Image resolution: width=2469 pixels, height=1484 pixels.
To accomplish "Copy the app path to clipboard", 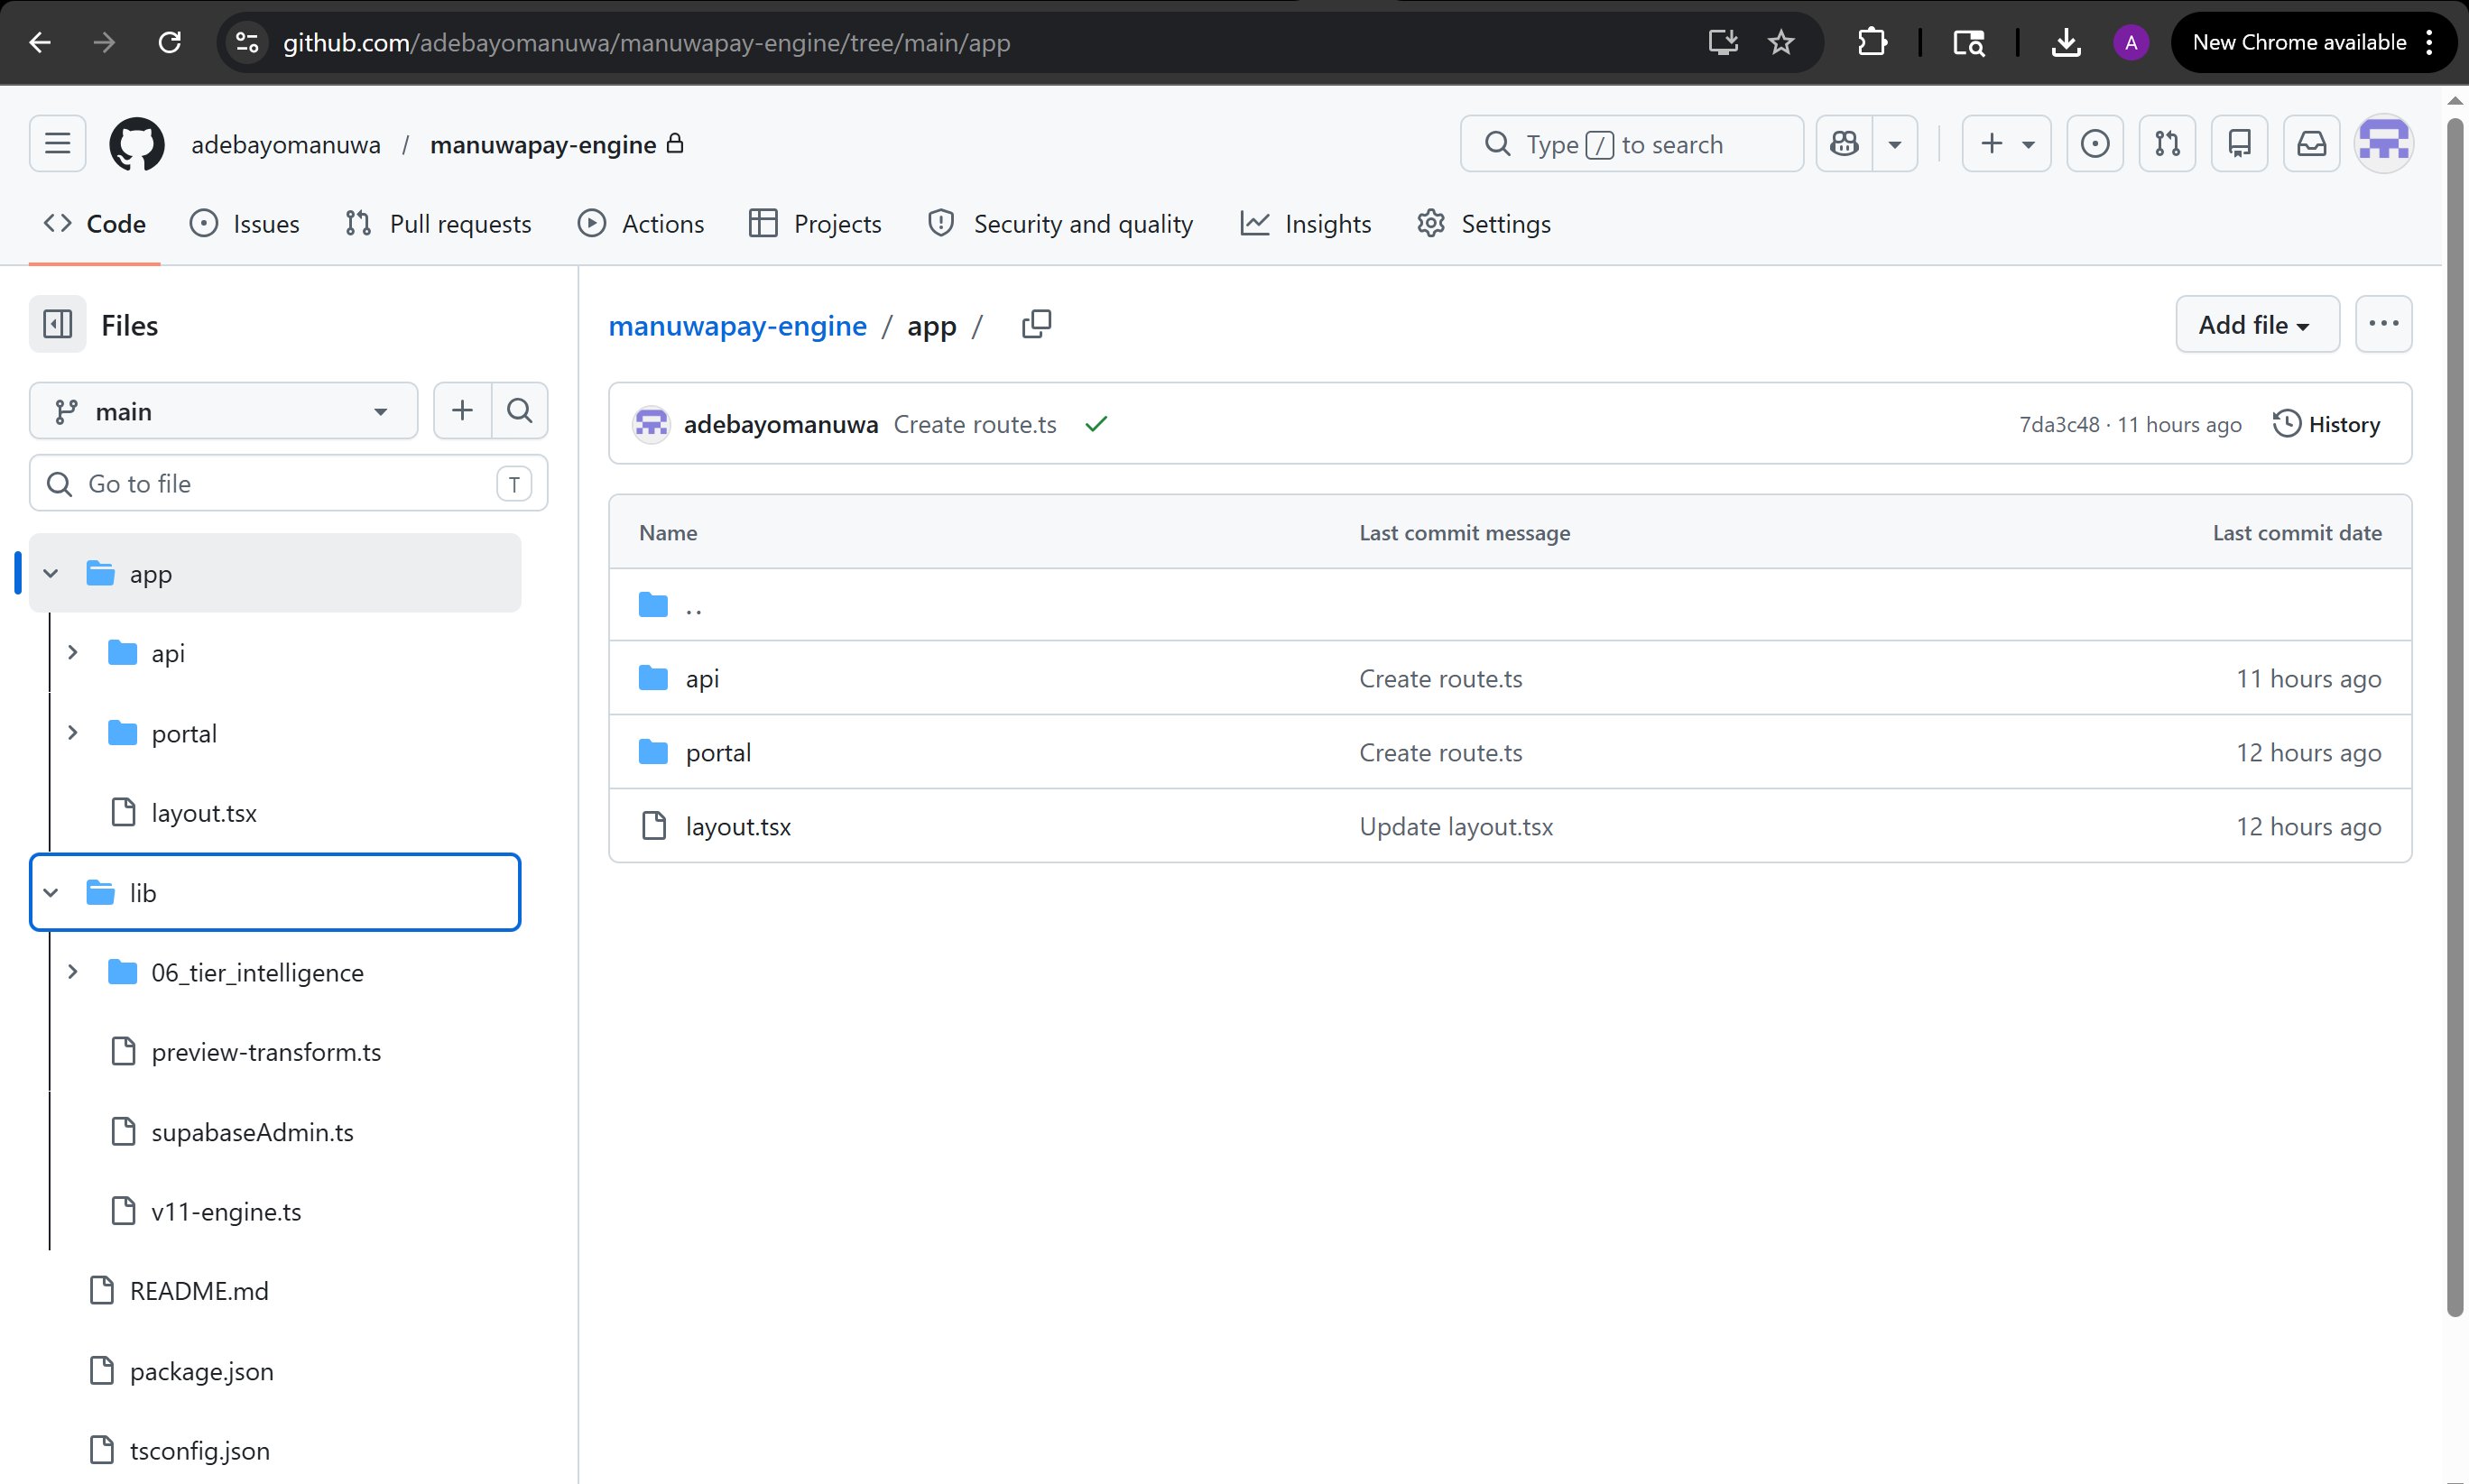I will (x=1037, y=324).
